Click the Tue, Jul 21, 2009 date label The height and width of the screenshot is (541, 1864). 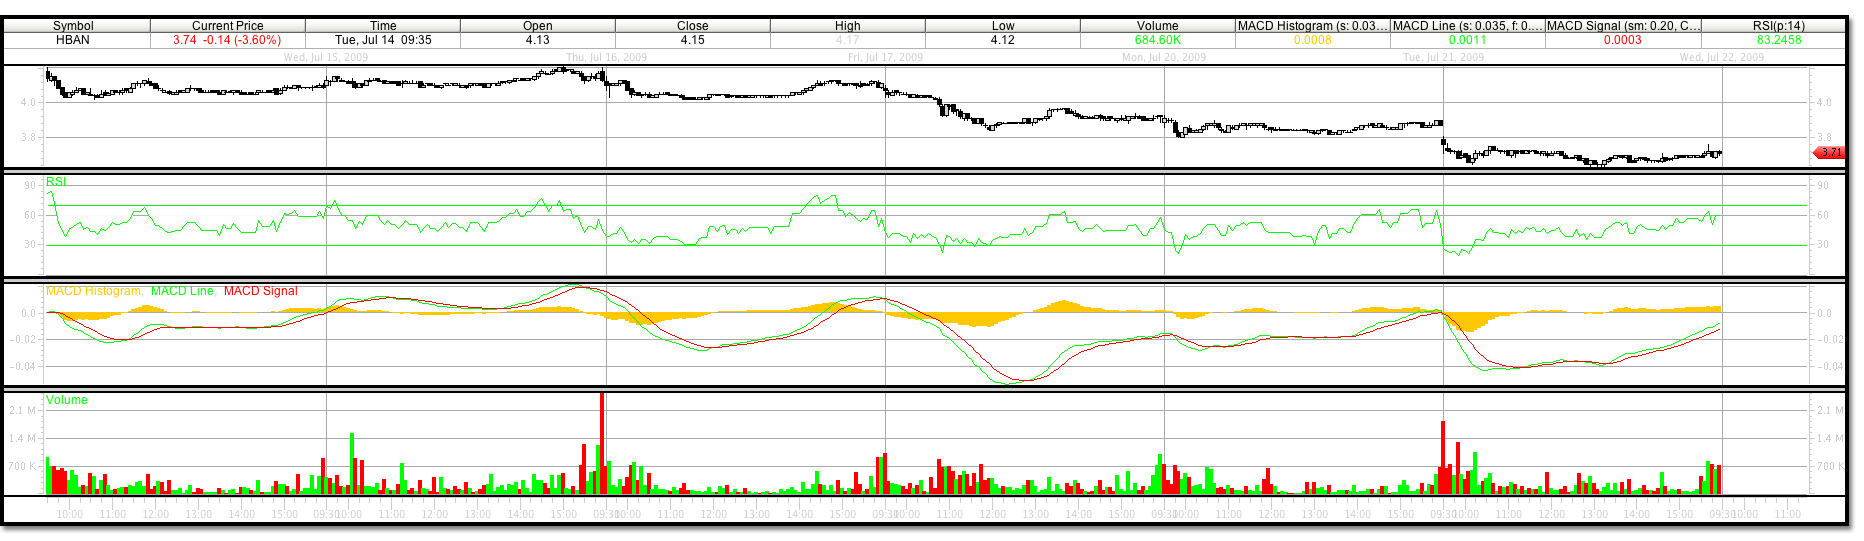tap(1443, 57)
